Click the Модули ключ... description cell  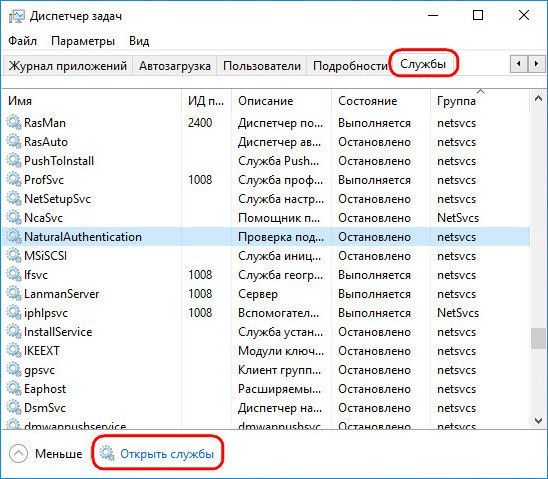point(281,350)
